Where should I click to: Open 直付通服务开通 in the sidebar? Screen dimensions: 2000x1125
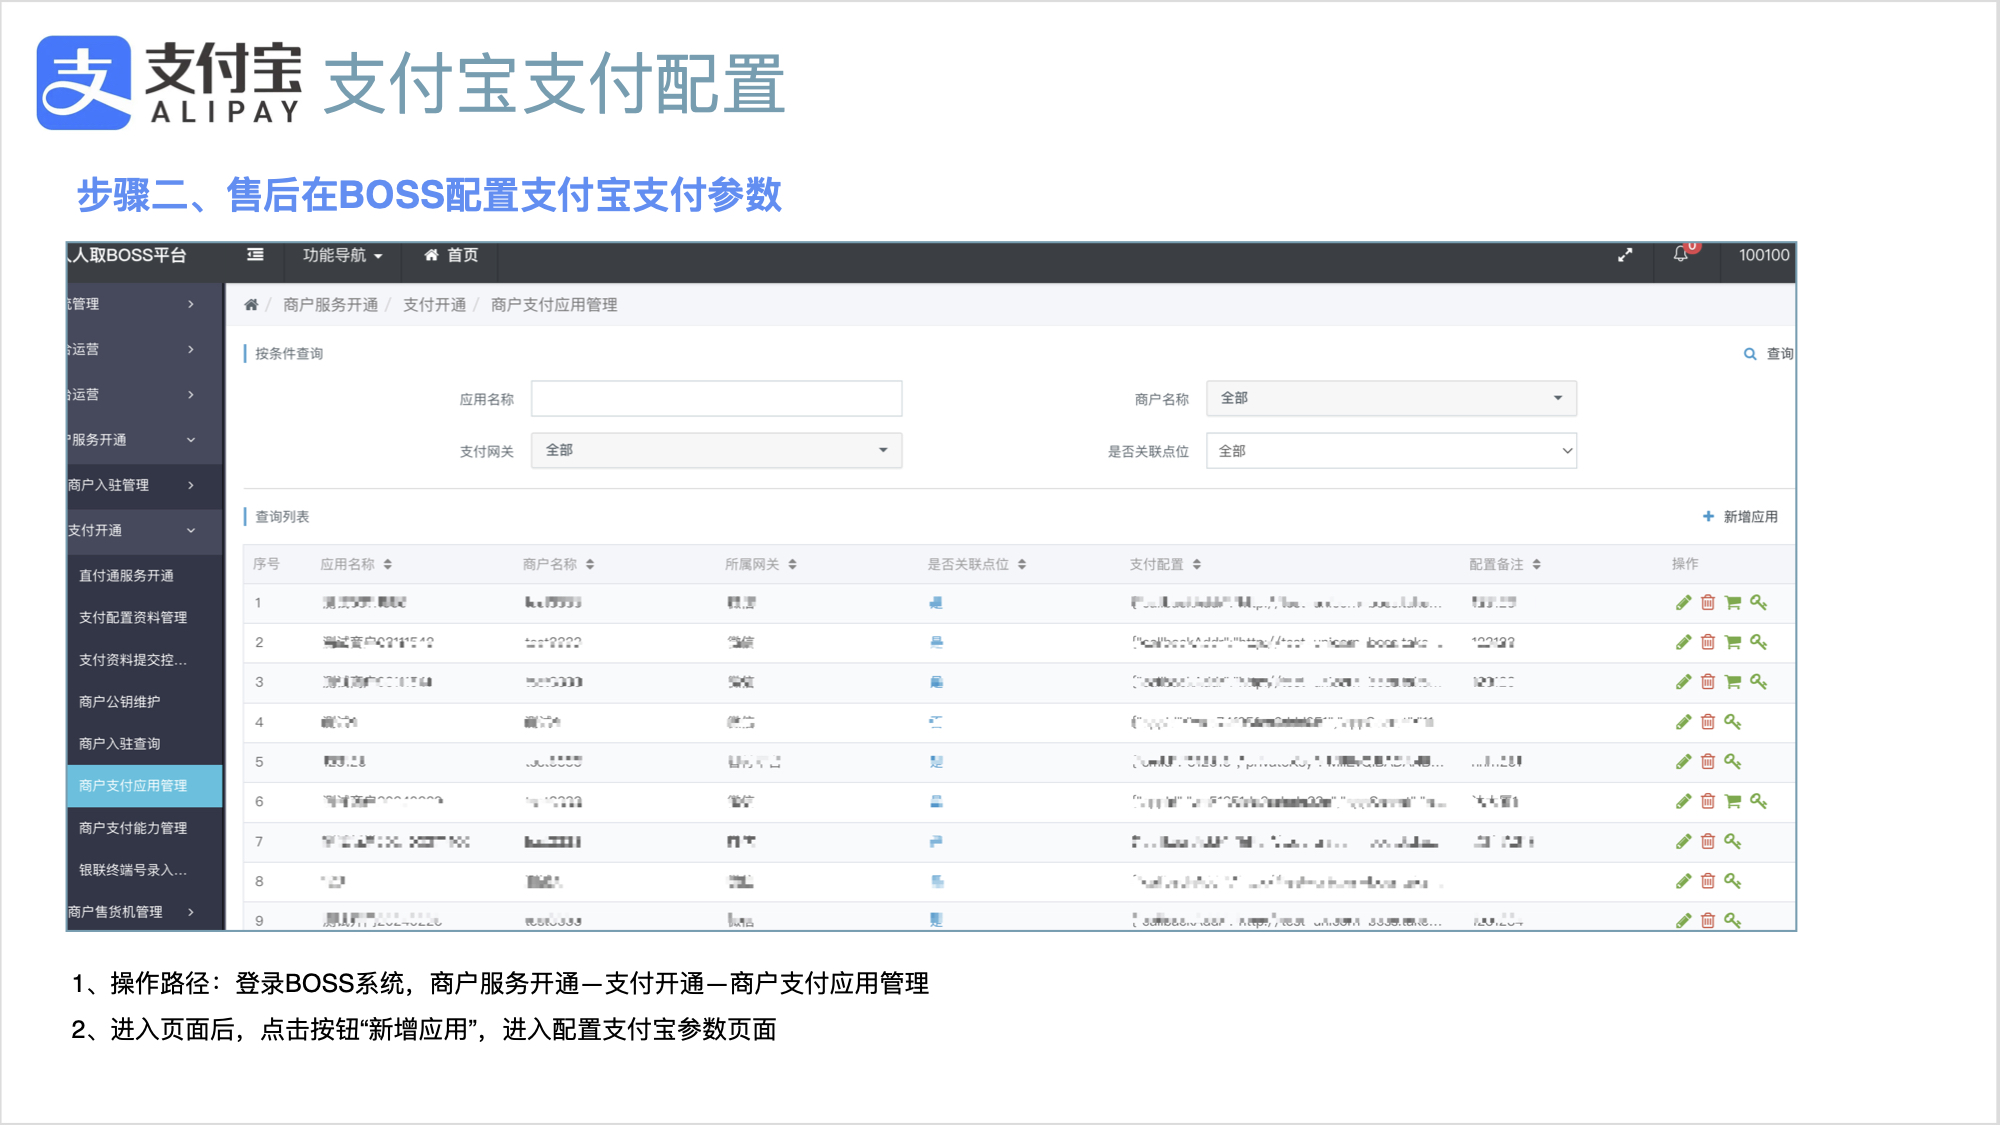point(127,576)
